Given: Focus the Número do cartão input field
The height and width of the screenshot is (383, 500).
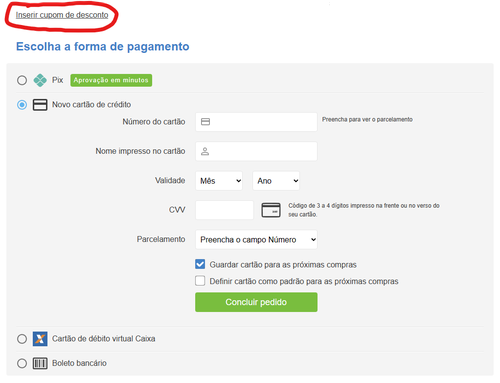Looking at the screenshot, I should pyautogui.click(x=256, y=122).
